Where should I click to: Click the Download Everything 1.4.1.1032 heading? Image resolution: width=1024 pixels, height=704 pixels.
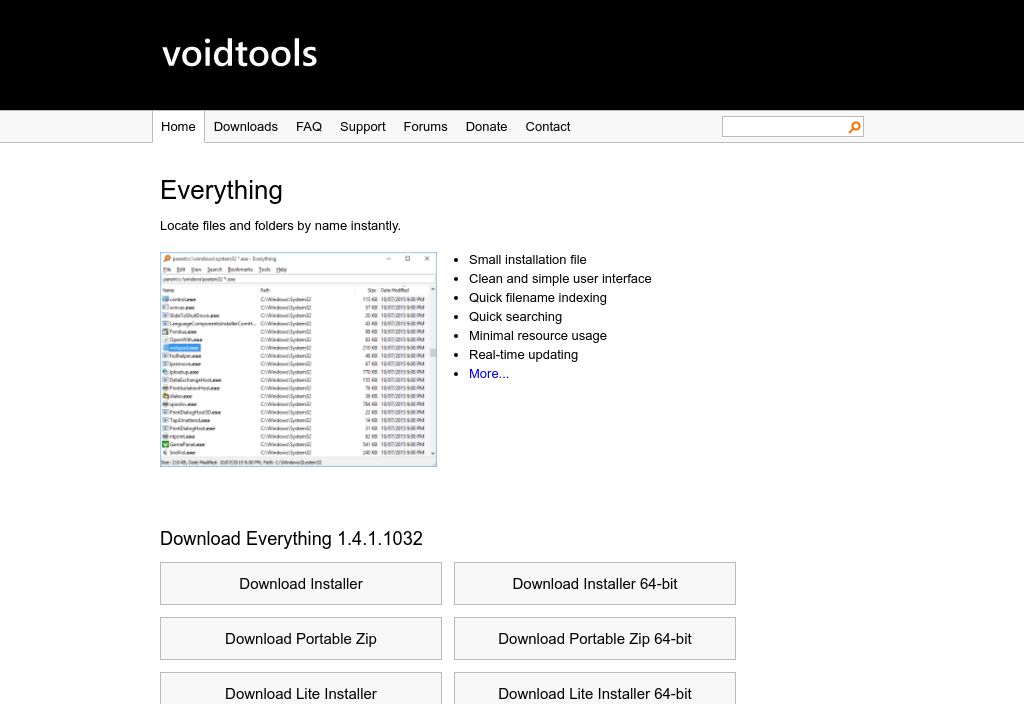click(291, 539)
